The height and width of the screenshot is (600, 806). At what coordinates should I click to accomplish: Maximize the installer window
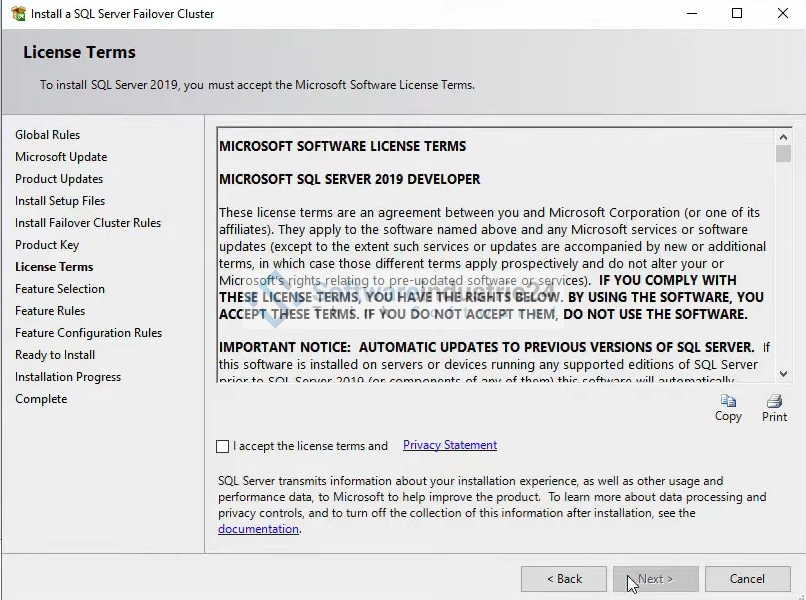[x=737, y=14]
